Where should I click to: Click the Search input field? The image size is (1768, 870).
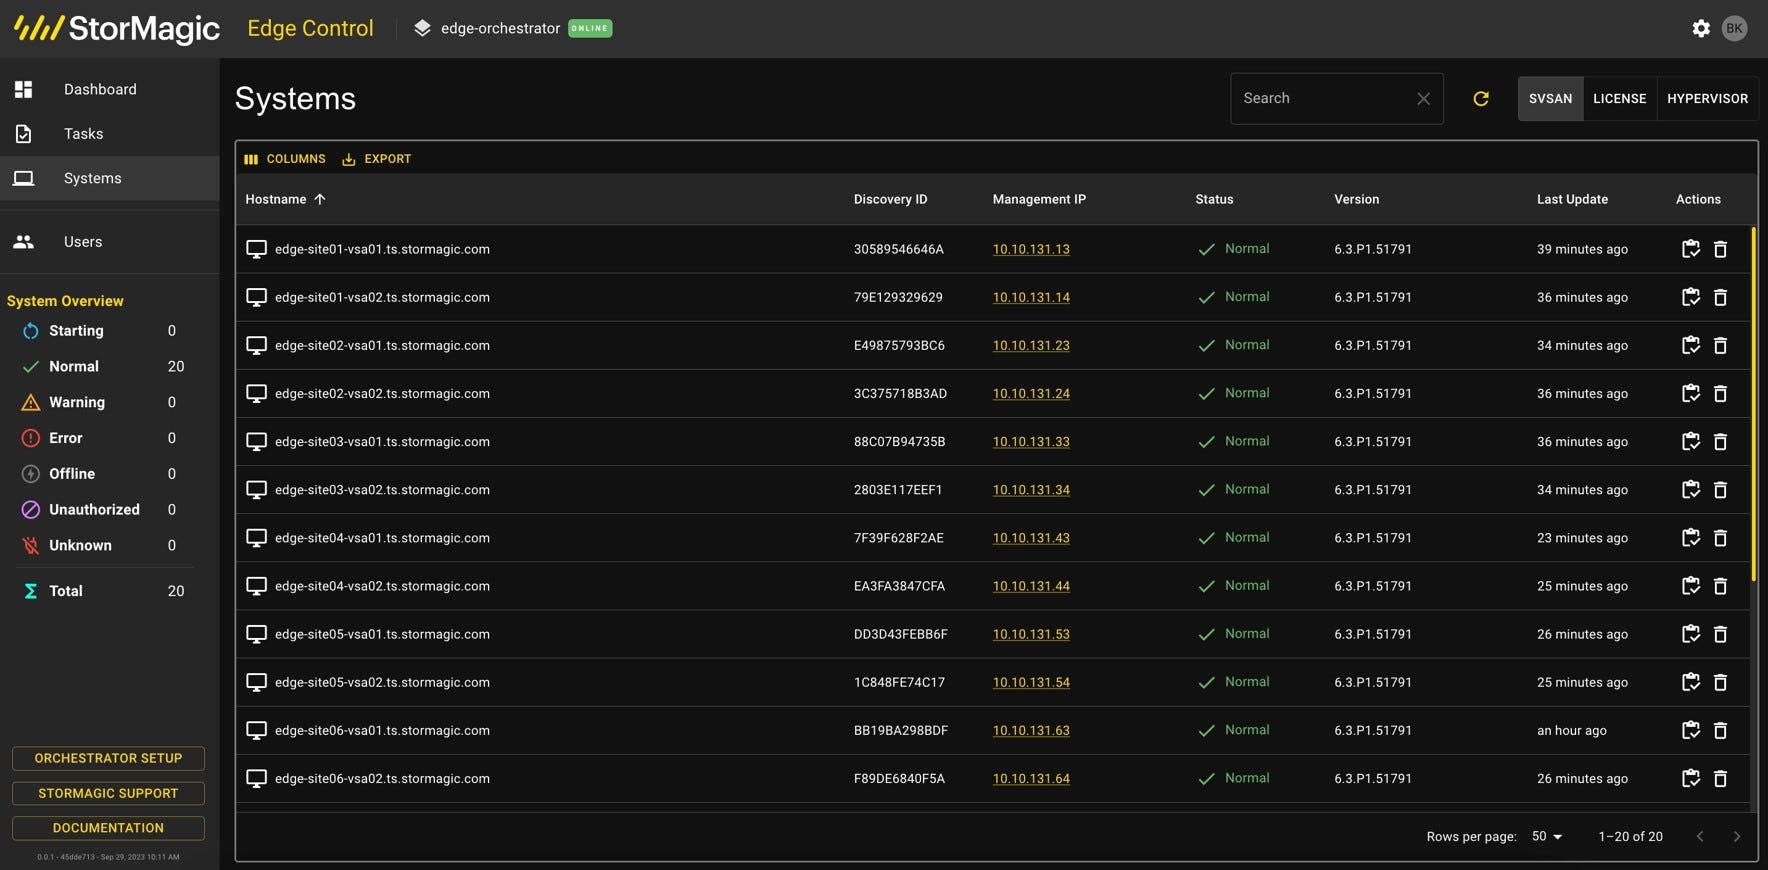point(1322,99)
